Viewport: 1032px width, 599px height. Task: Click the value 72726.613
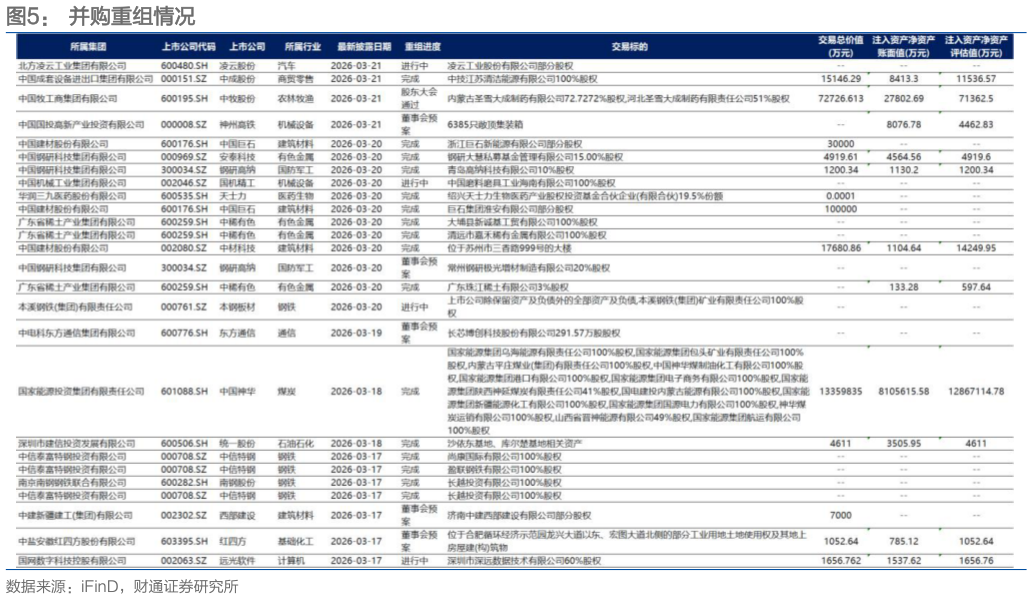click(x=840, y=99)
